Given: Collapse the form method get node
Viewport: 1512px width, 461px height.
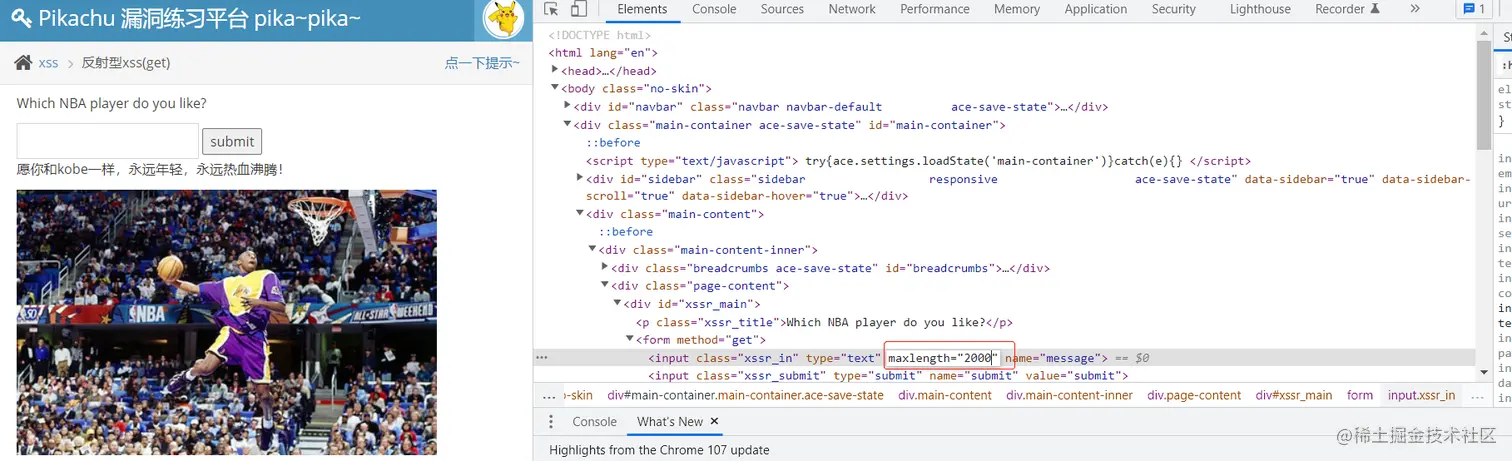Looking at the screenshot, I should coord(629,340).
